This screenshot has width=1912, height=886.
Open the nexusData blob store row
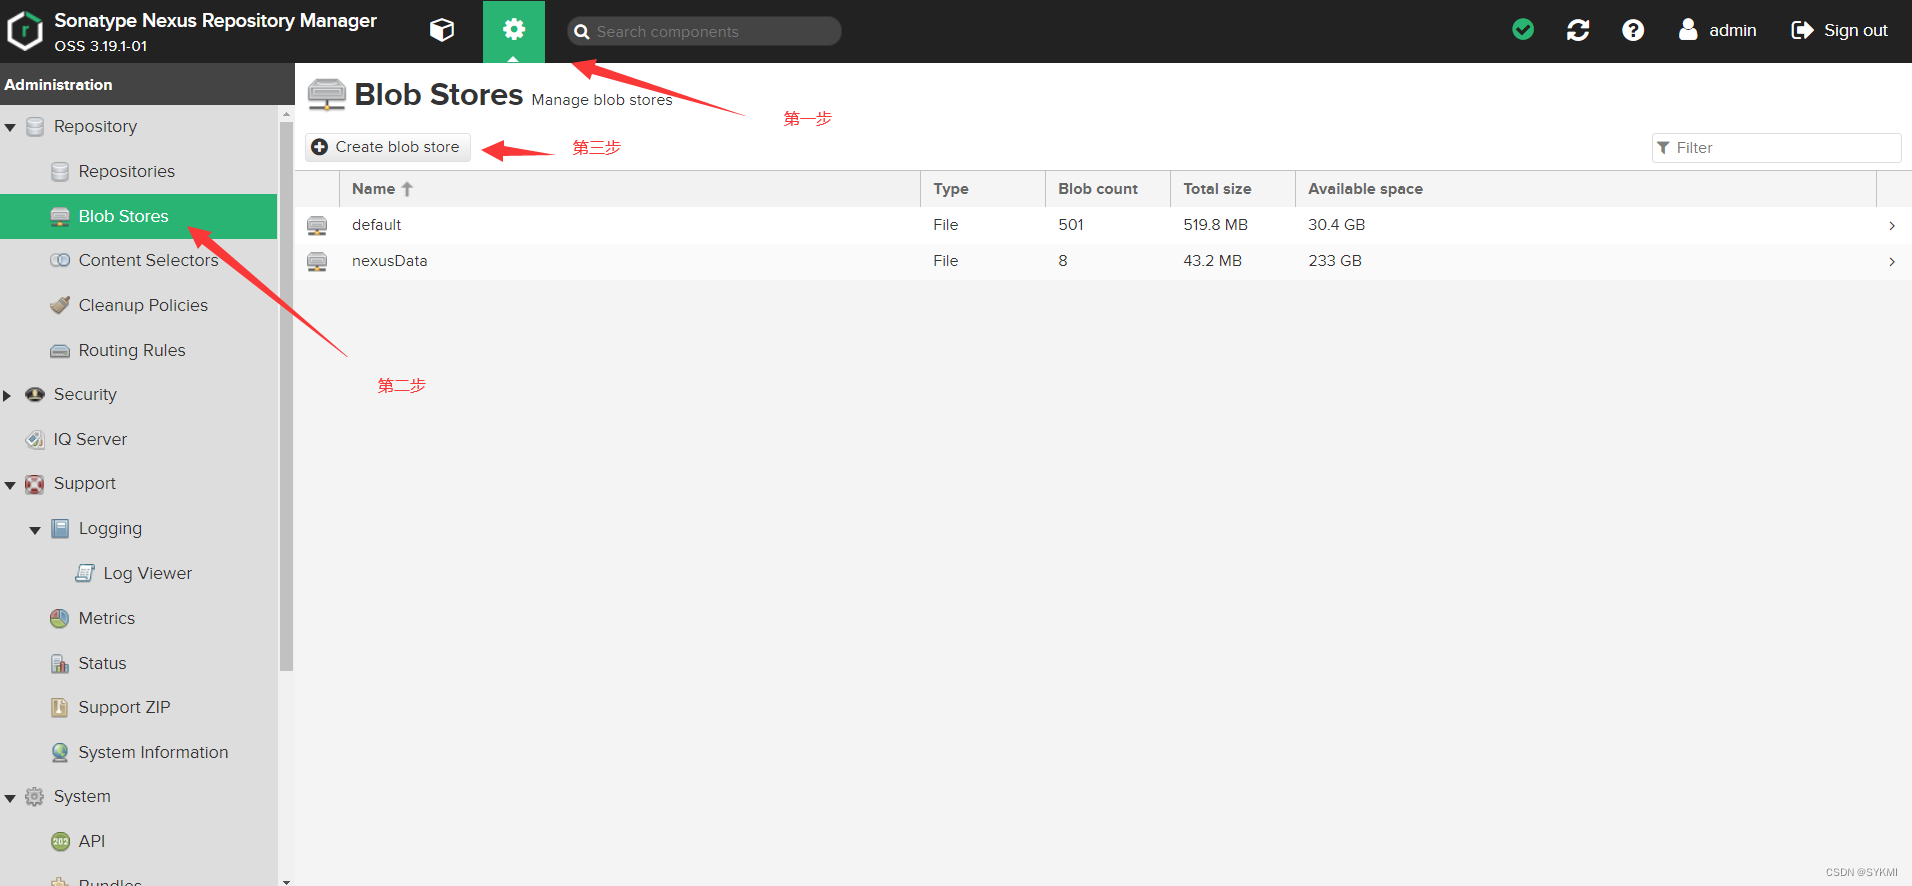point(1103,261)
